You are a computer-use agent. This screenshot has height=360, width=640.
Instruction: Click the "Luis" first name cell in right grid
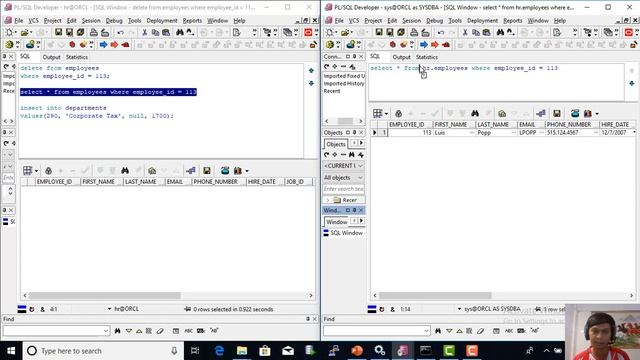(454, 133)
